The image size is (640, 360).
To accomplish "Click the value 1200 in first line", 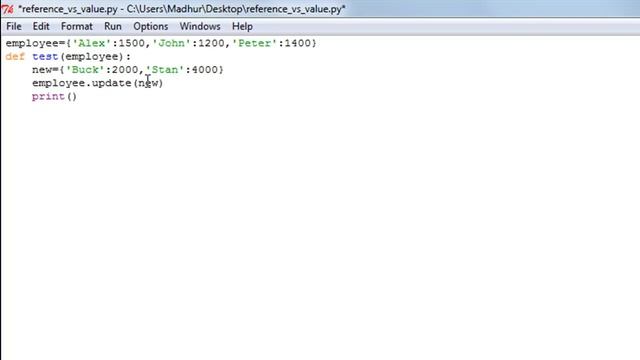I will click(211, 43).
